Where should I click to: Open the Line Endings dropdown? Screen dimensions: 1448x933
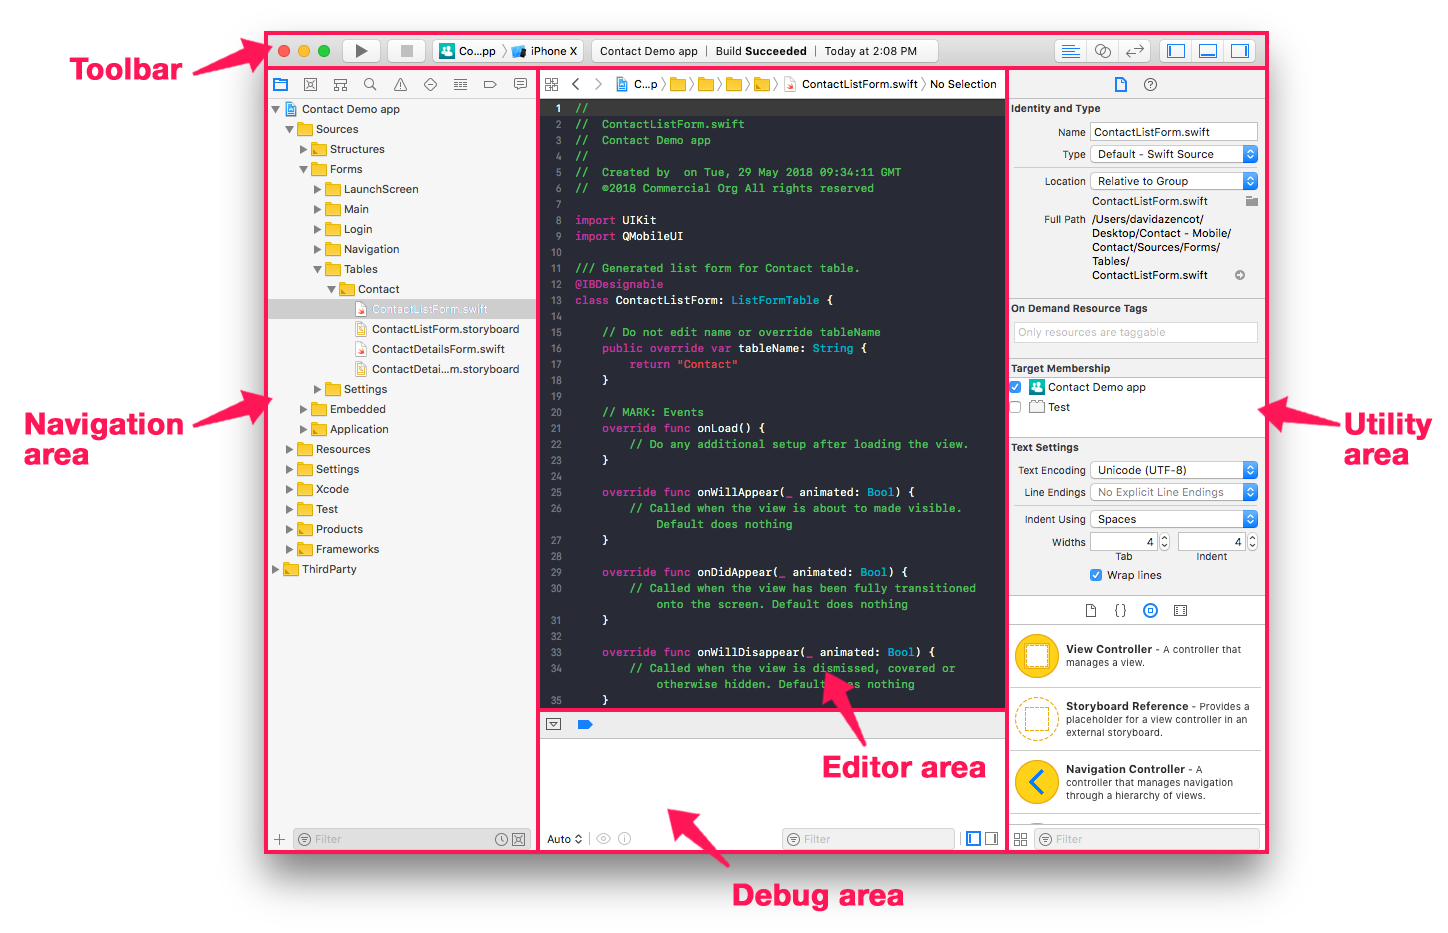(1173, 492)
